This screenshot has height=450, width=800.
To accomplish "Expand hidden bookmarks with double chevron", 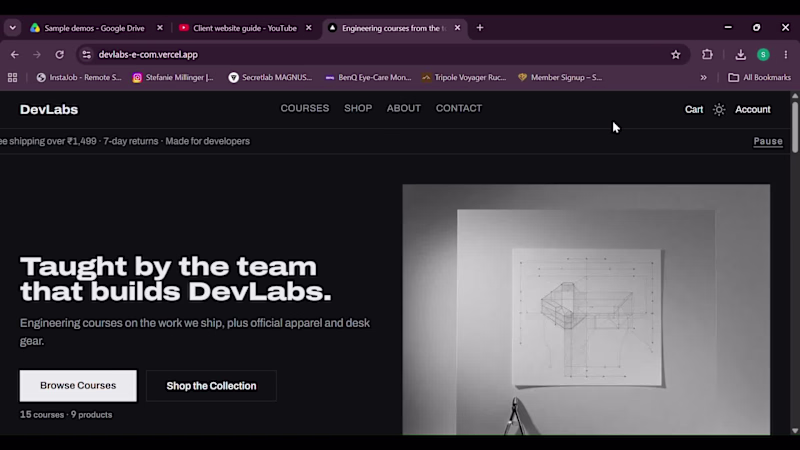I will point(704,78).
